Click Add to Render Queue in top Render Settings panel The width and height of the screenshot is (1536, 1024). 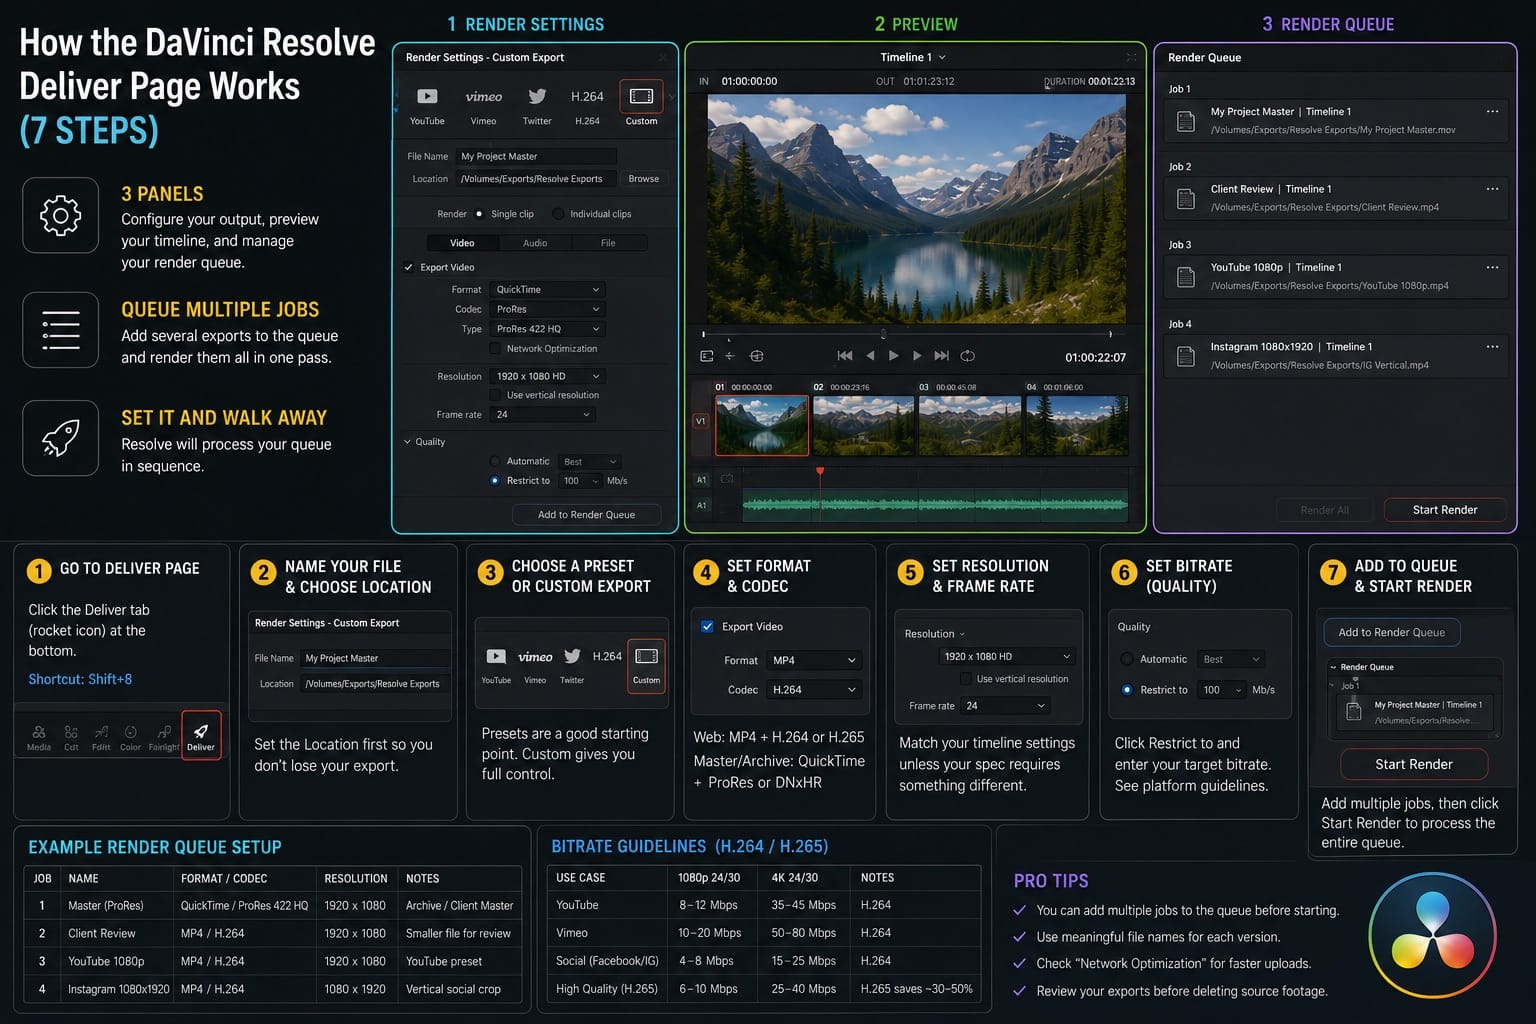[586, 515]
